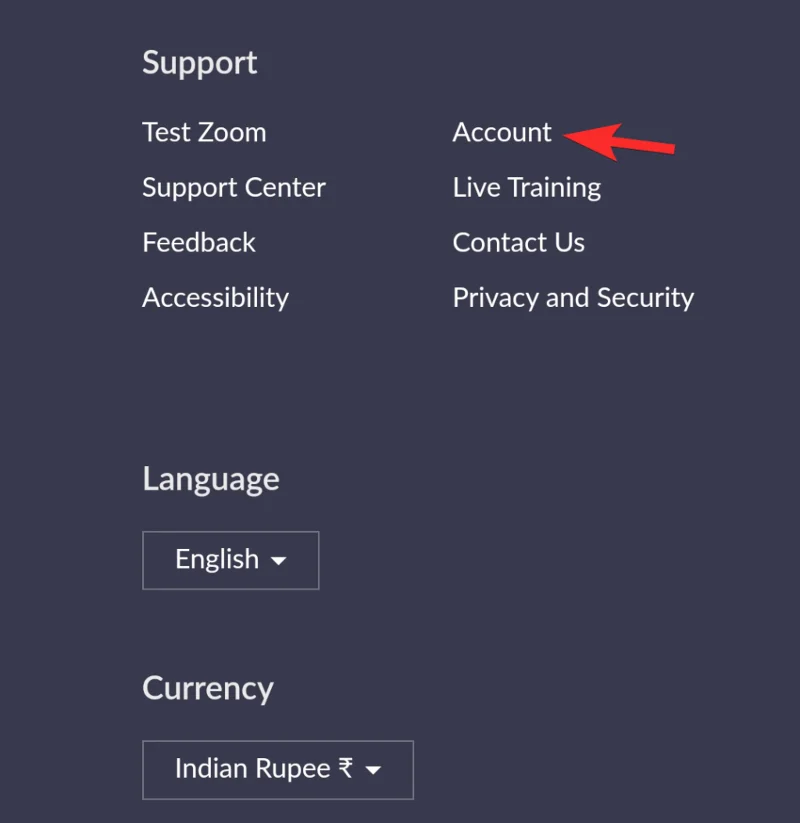Click the Currency section heading
Image resolution: width=800 pixels, height=823 pixels.
click(x=208, y=688)
